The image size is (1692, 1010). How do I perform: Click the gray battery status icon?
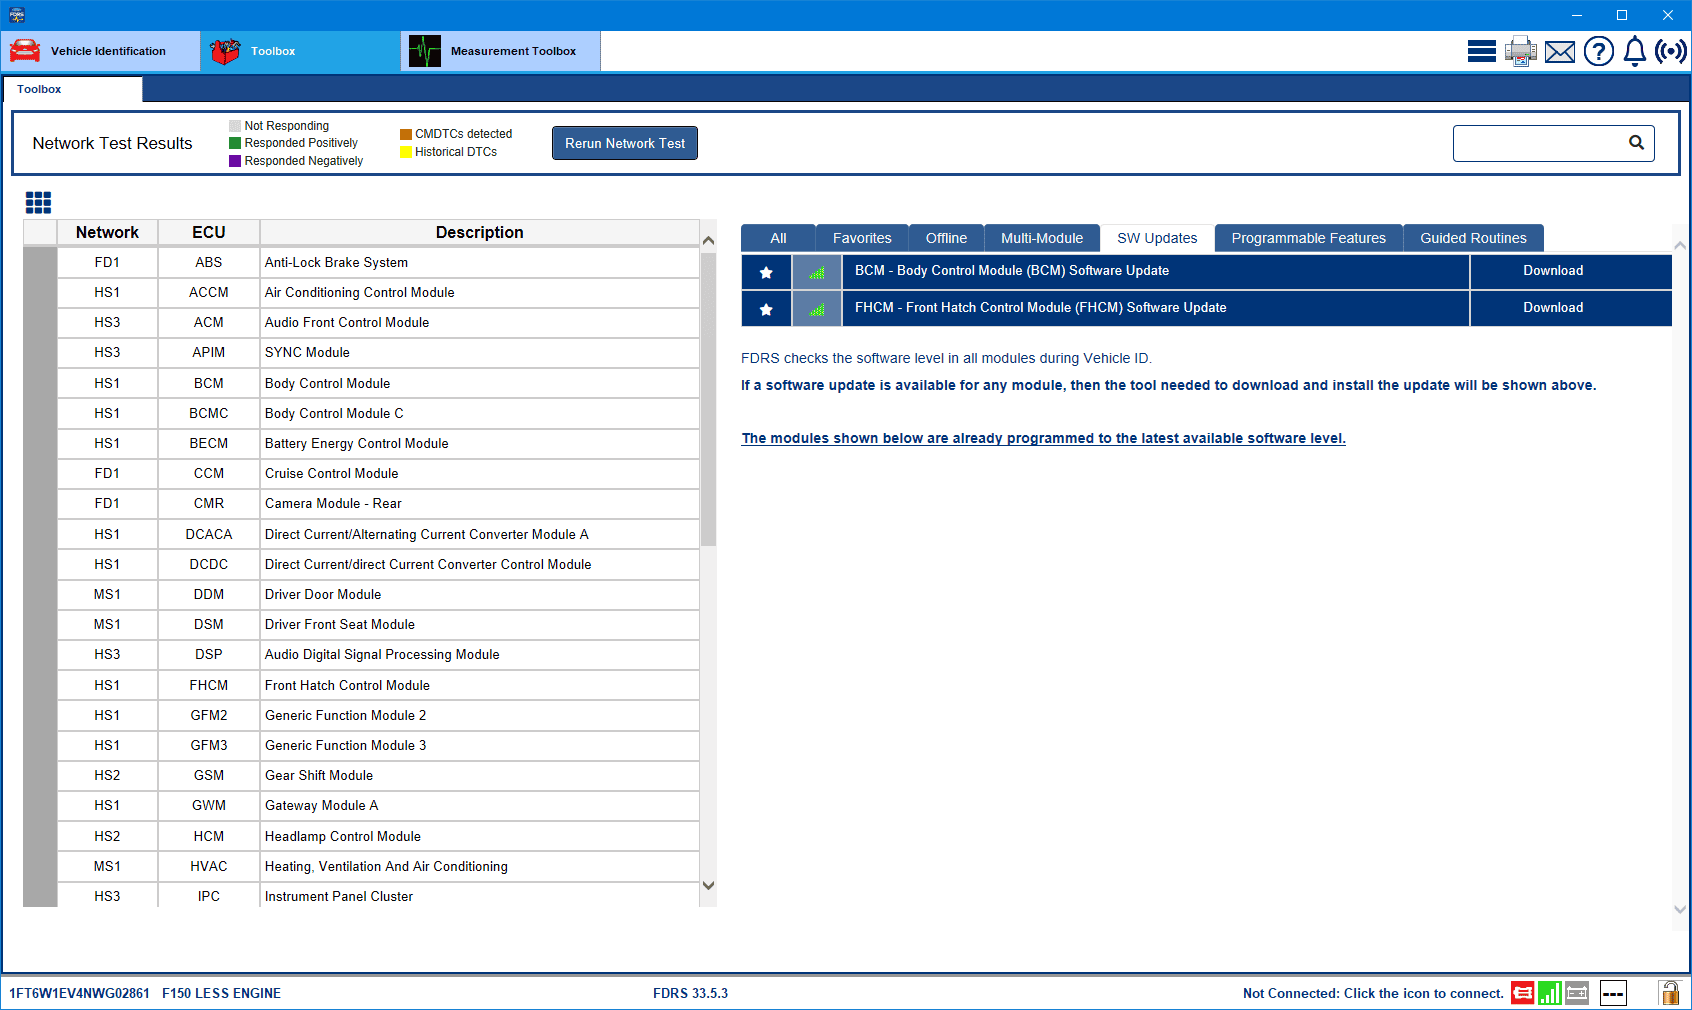pyautogui.click(x=1577, y=993)
